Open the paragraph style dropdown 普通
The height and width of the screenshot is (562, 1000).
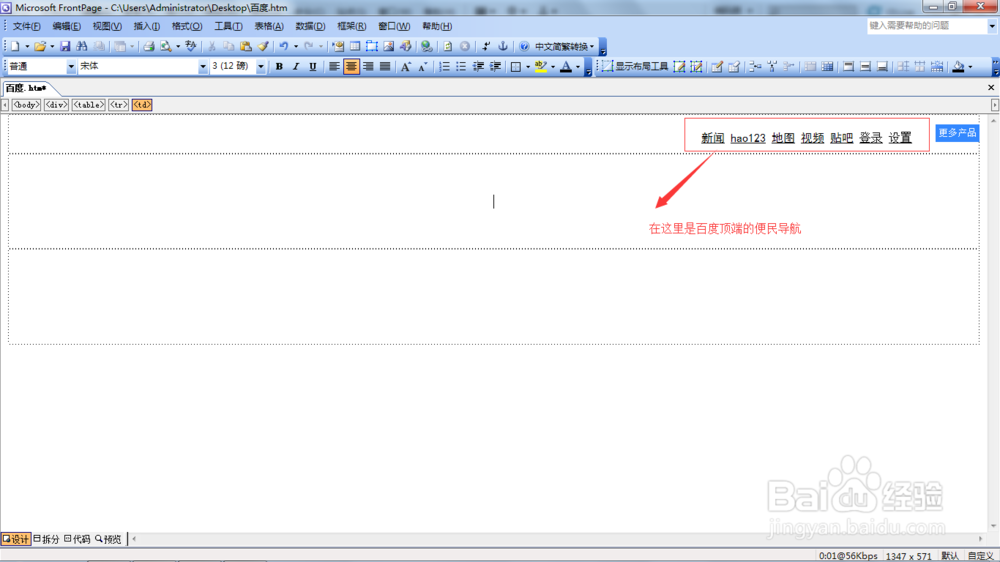pos(70,66)
